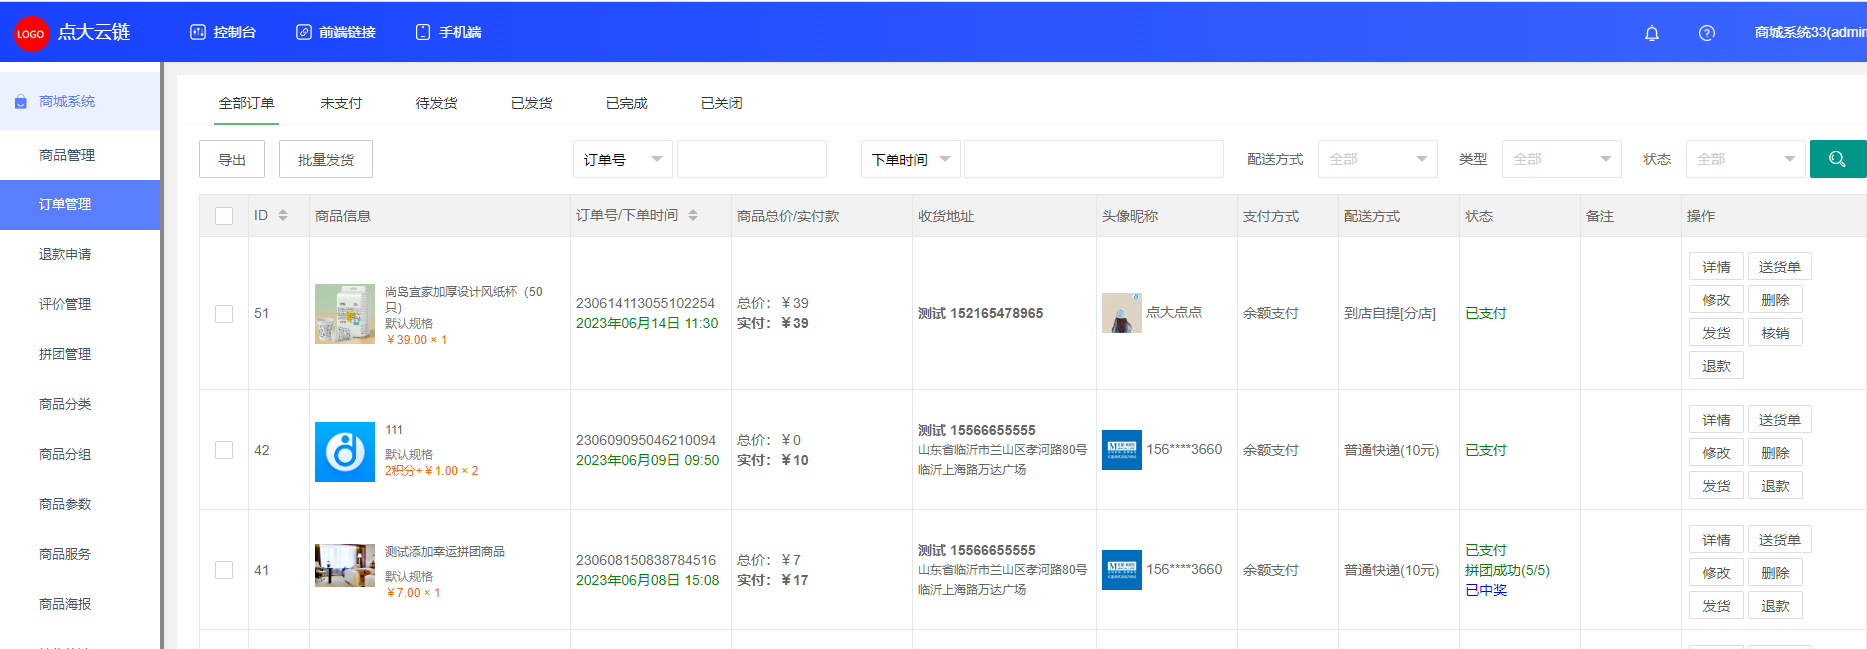1867x649 pixels.
Task: Click 发货 for order 41
Action: (x=1717, y=606)
